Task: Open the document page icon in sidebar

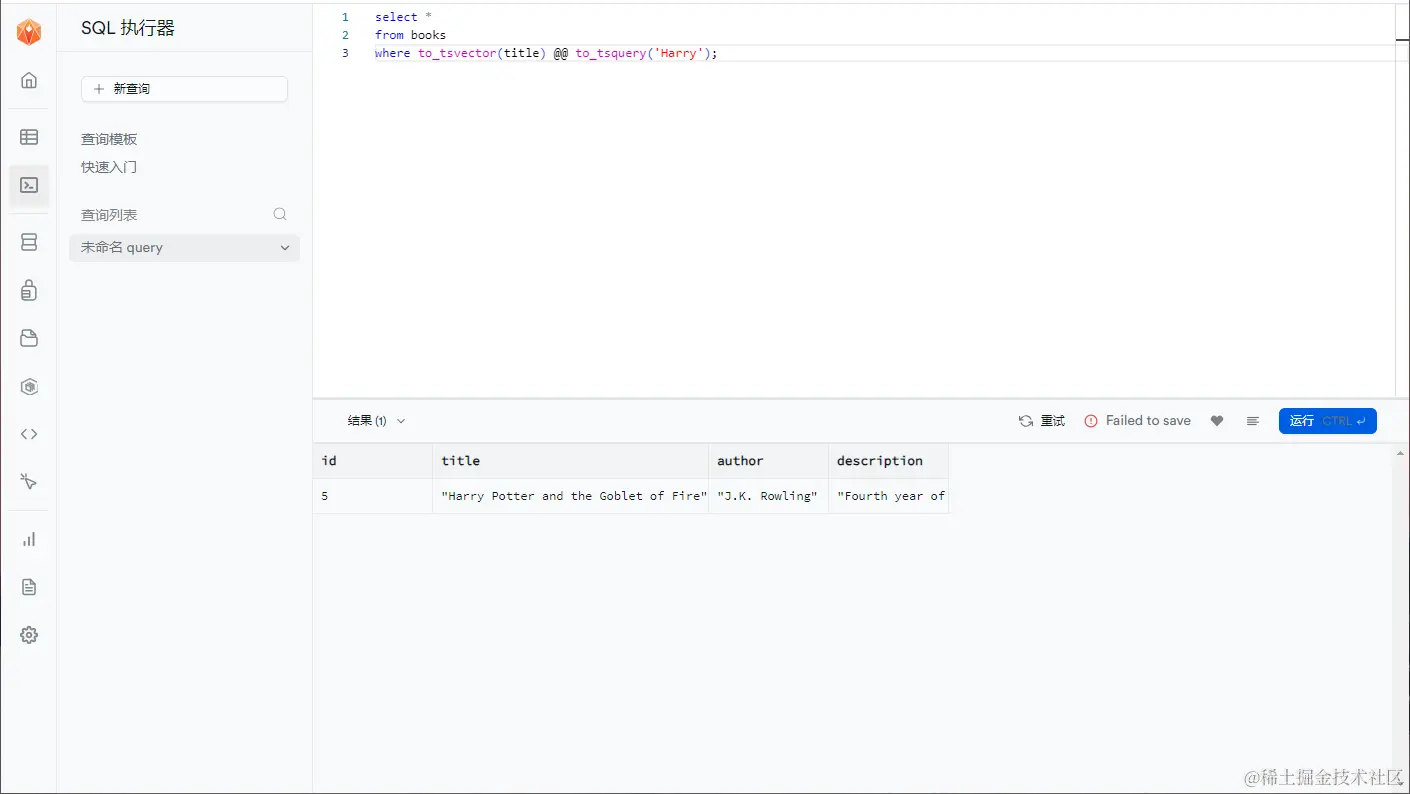Action: click(29, 587)
